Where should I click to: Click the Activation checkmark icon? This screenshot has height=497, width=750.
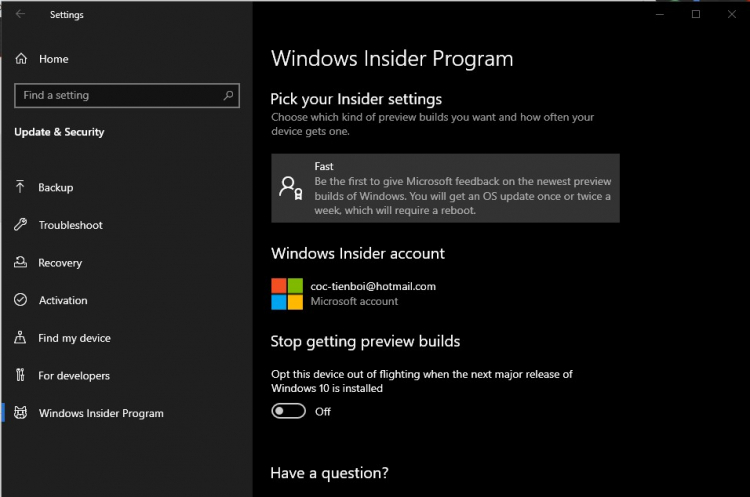tap(21, 300)
